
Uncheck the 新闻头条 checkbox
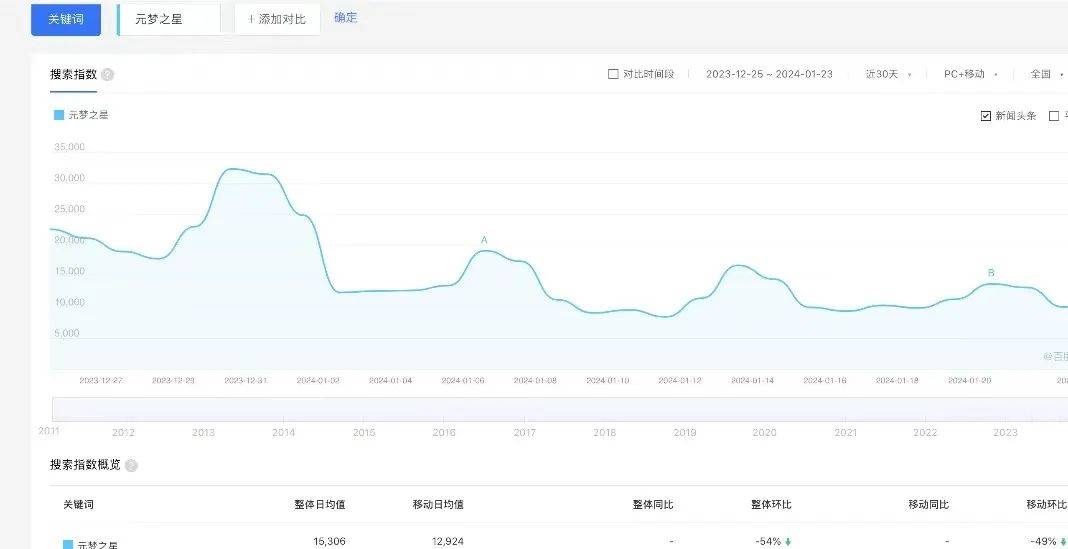tap(986, 116)
